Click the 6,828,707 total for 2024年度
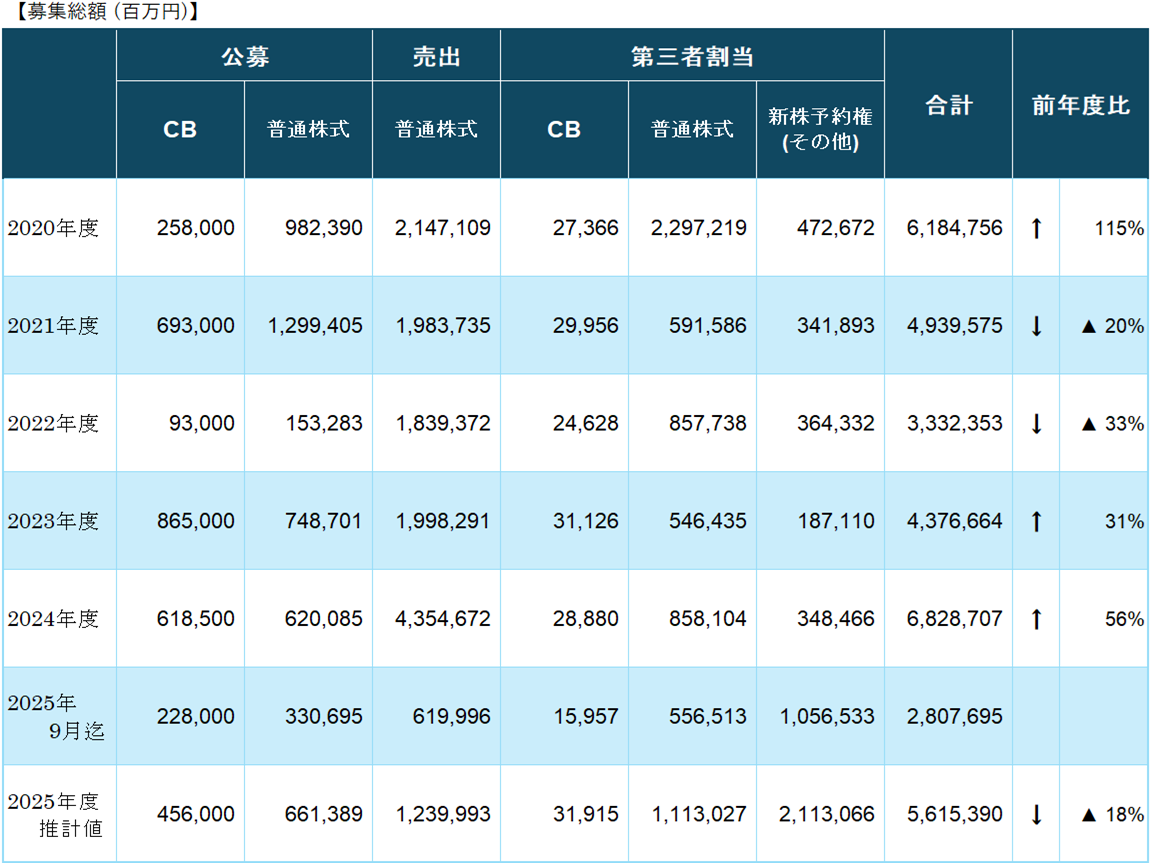 (947, 618)
